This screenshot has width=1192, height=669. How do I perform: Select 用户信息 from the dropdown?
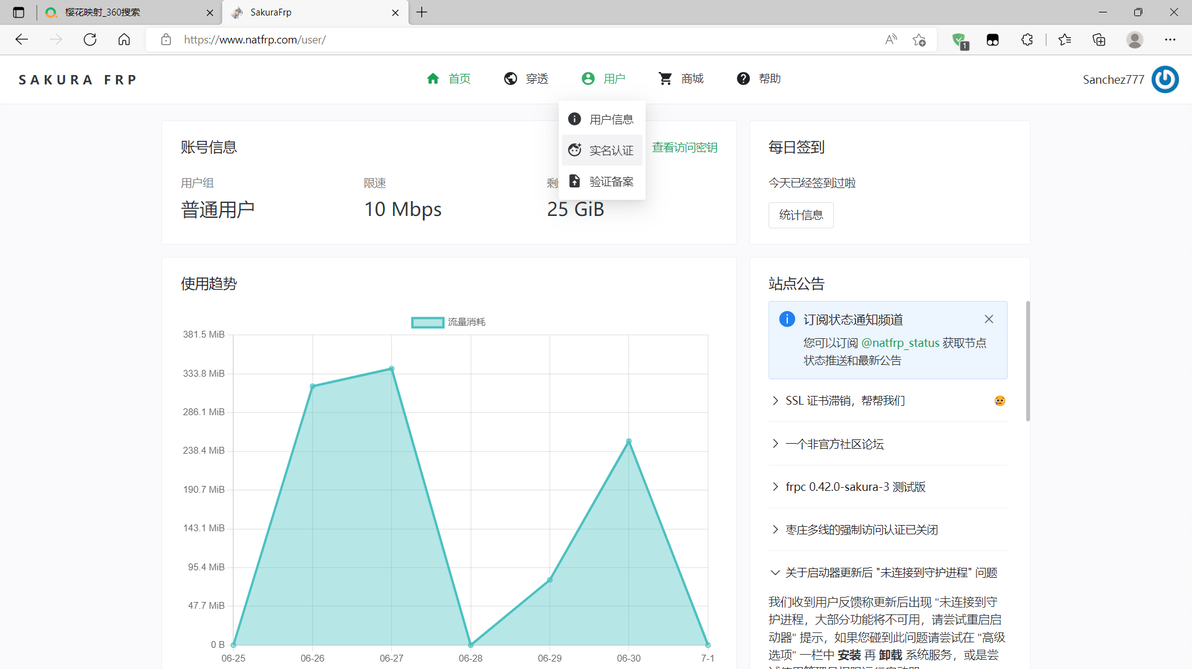(x=602, y=119)
